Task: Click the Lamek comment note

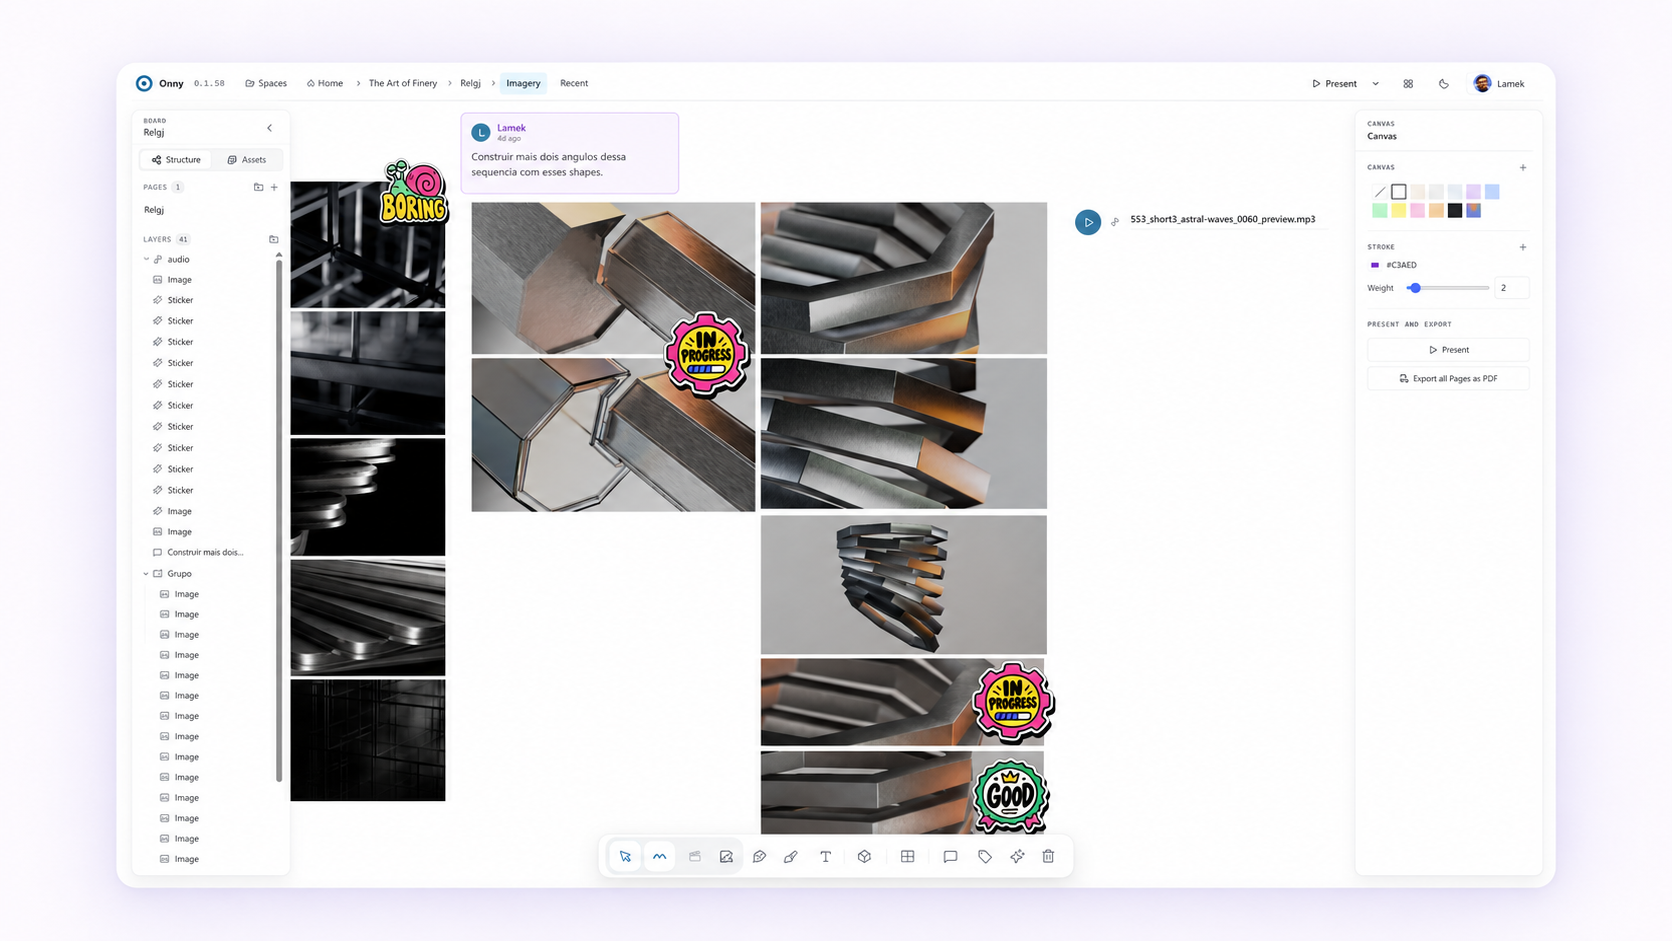Action: pyautogui.click(x=570, y=153)
